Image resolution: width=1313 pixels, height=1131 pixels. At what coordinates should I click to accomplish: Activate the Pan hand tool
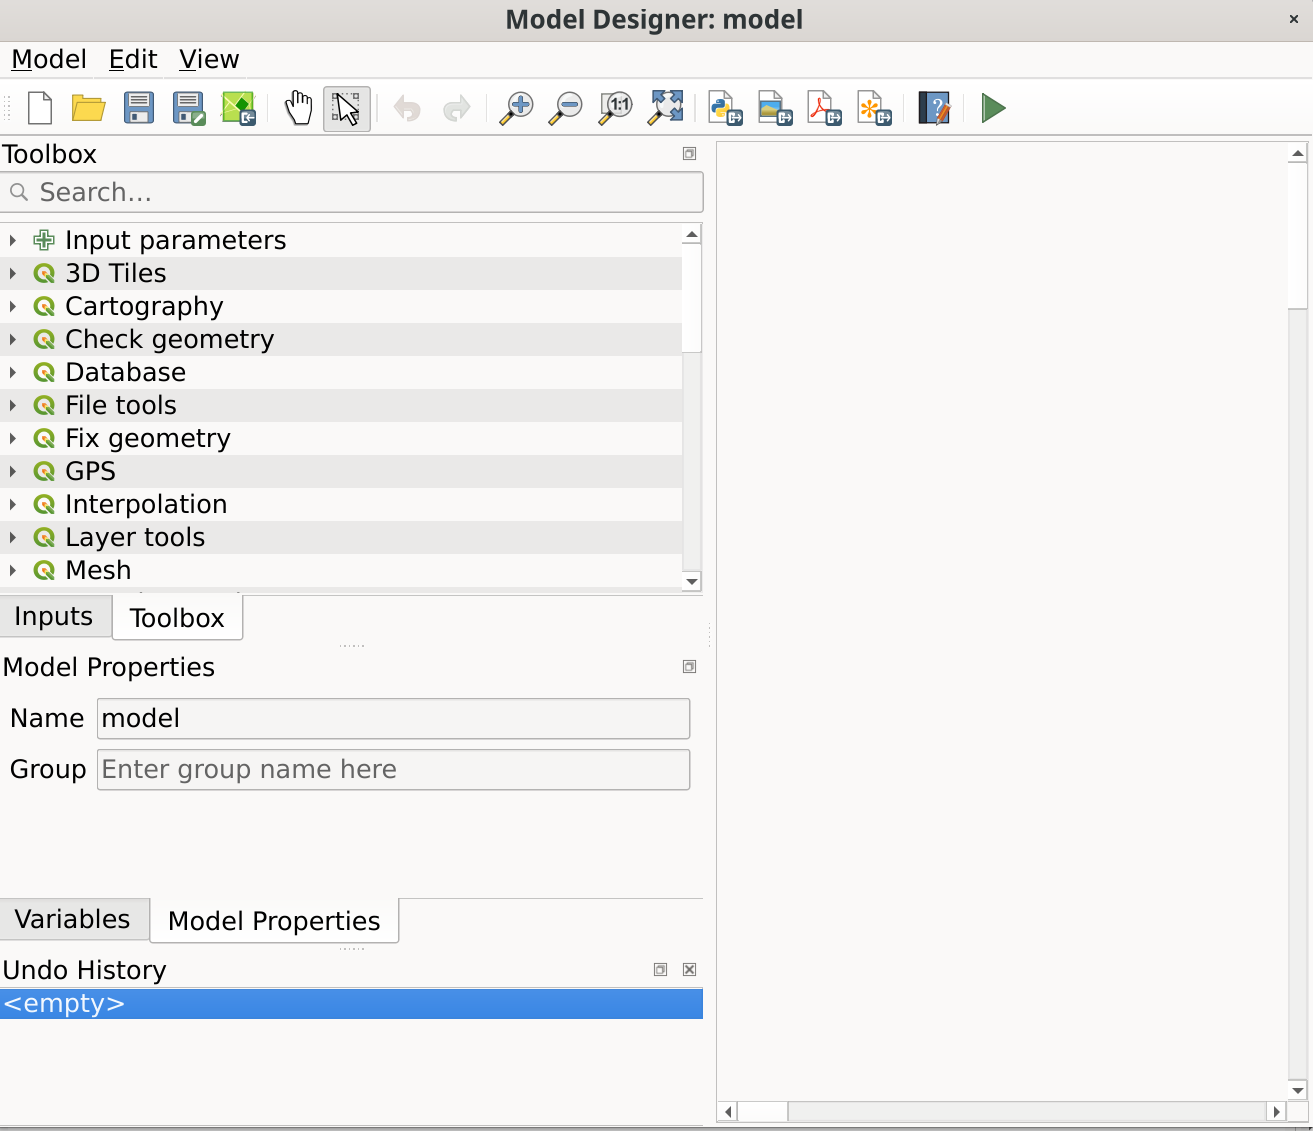click(x=298, y=108)
